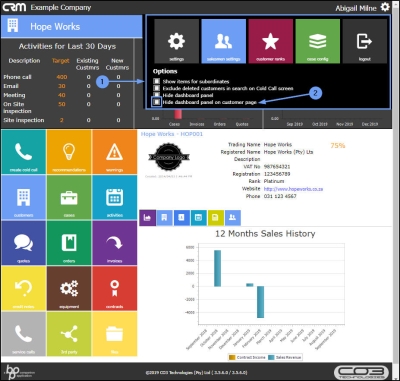Open the equipment gears tile
This screenshot has width=400, height=381.
(69, 288)
